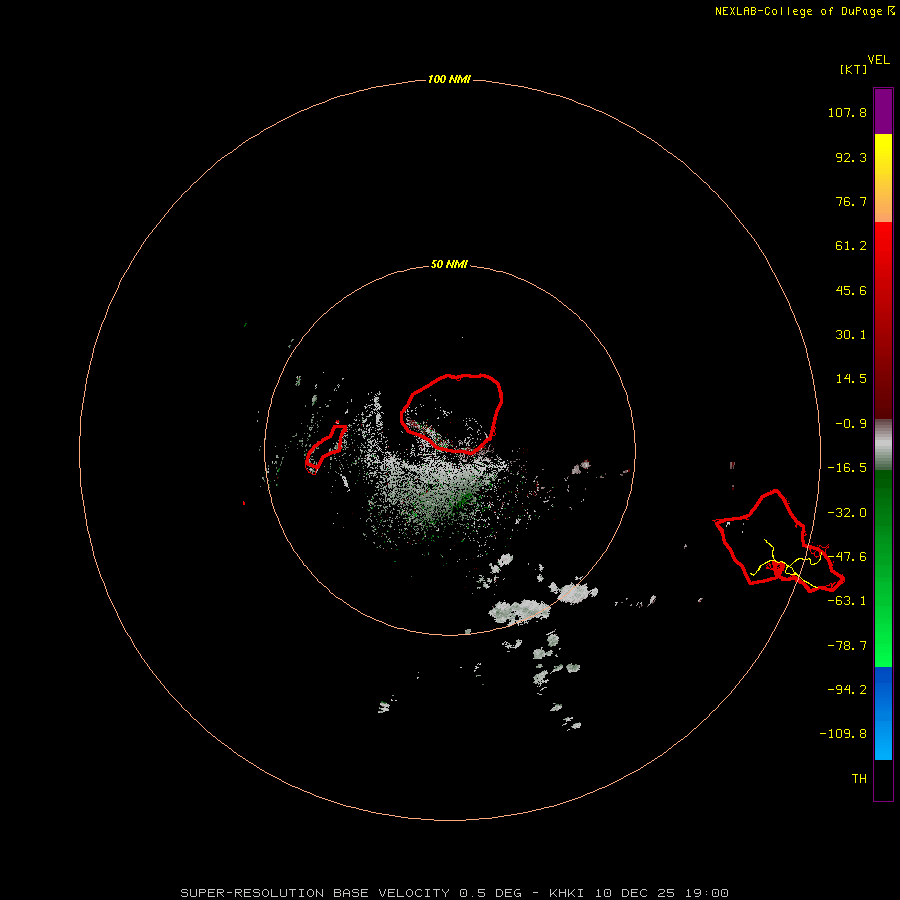
Task: Click the Super-Resolution Base Velocity caption
Action: click(454, 893)
